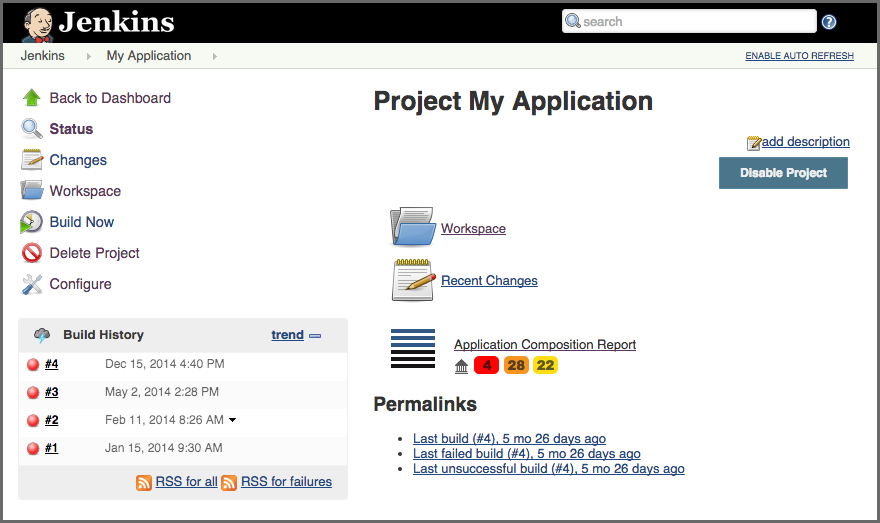The height and width of the screenshot is (523, 880).
Task: Click into the search input field
Action: pyautogui.click(x=689, y=21)
